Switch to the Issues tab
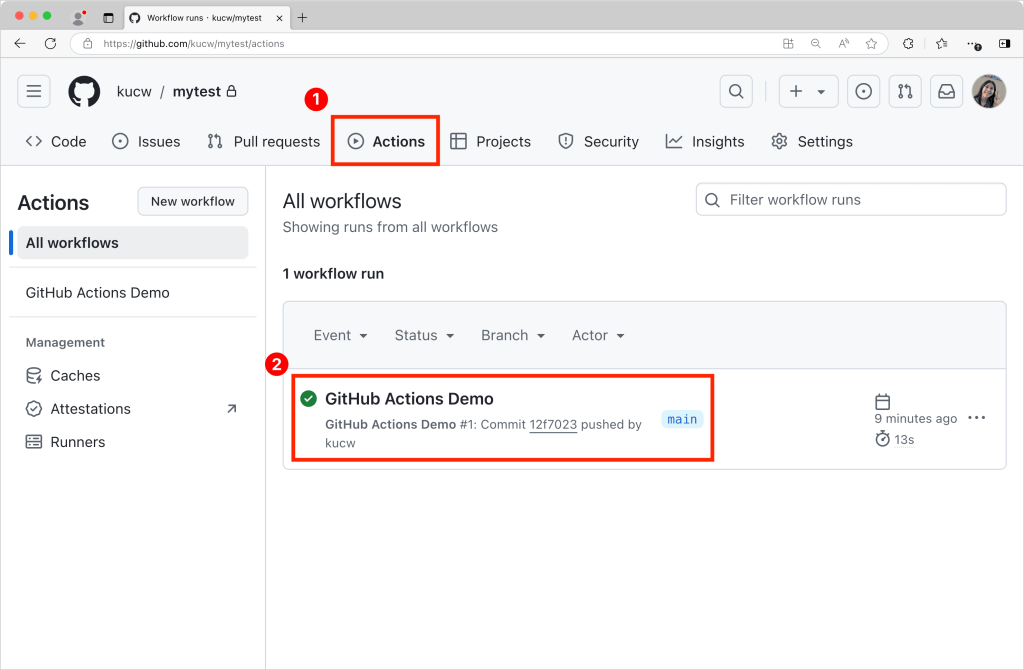This screenshot has width=1024, height=670. click(146, 142)
